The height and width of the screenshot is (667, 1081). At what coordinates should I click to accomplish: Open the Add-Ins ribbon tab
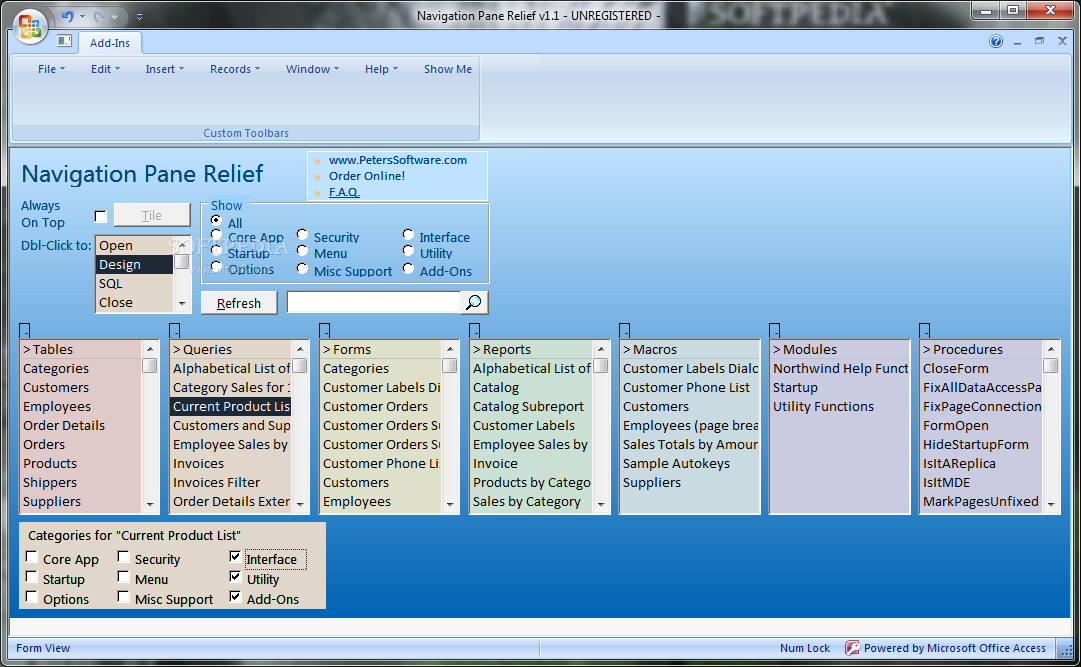click(110, 43)
